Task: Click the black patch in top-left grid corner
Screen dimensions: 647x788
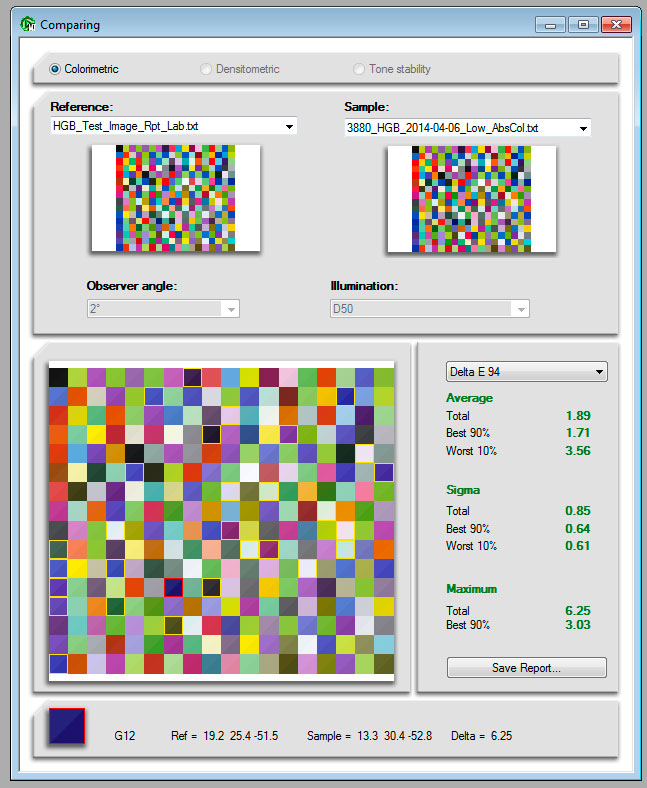Action: pos(59,377)
